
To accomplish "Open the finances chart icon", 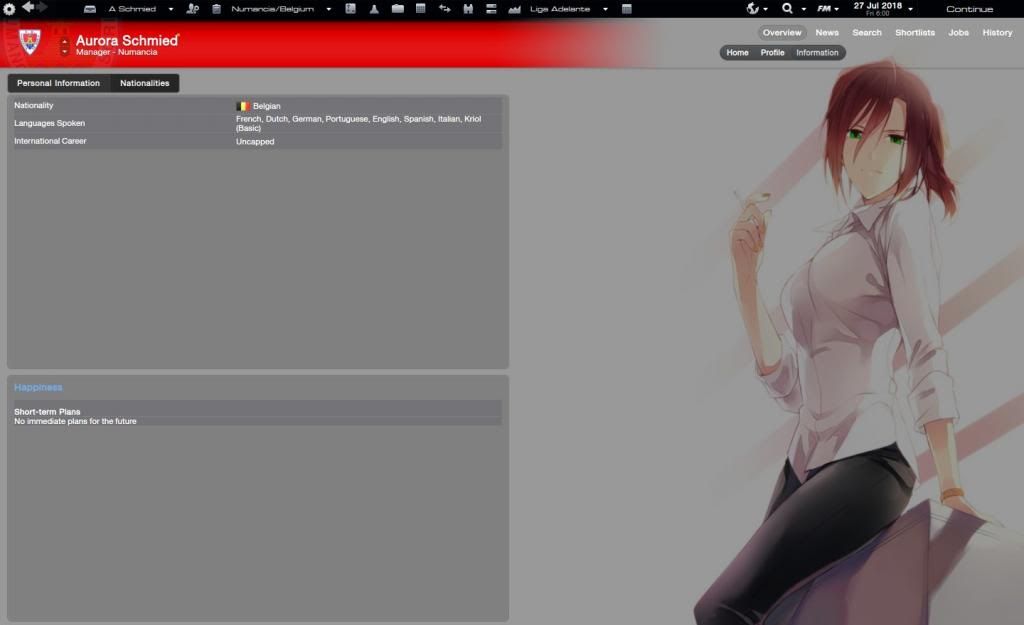I will click(515, 9).
